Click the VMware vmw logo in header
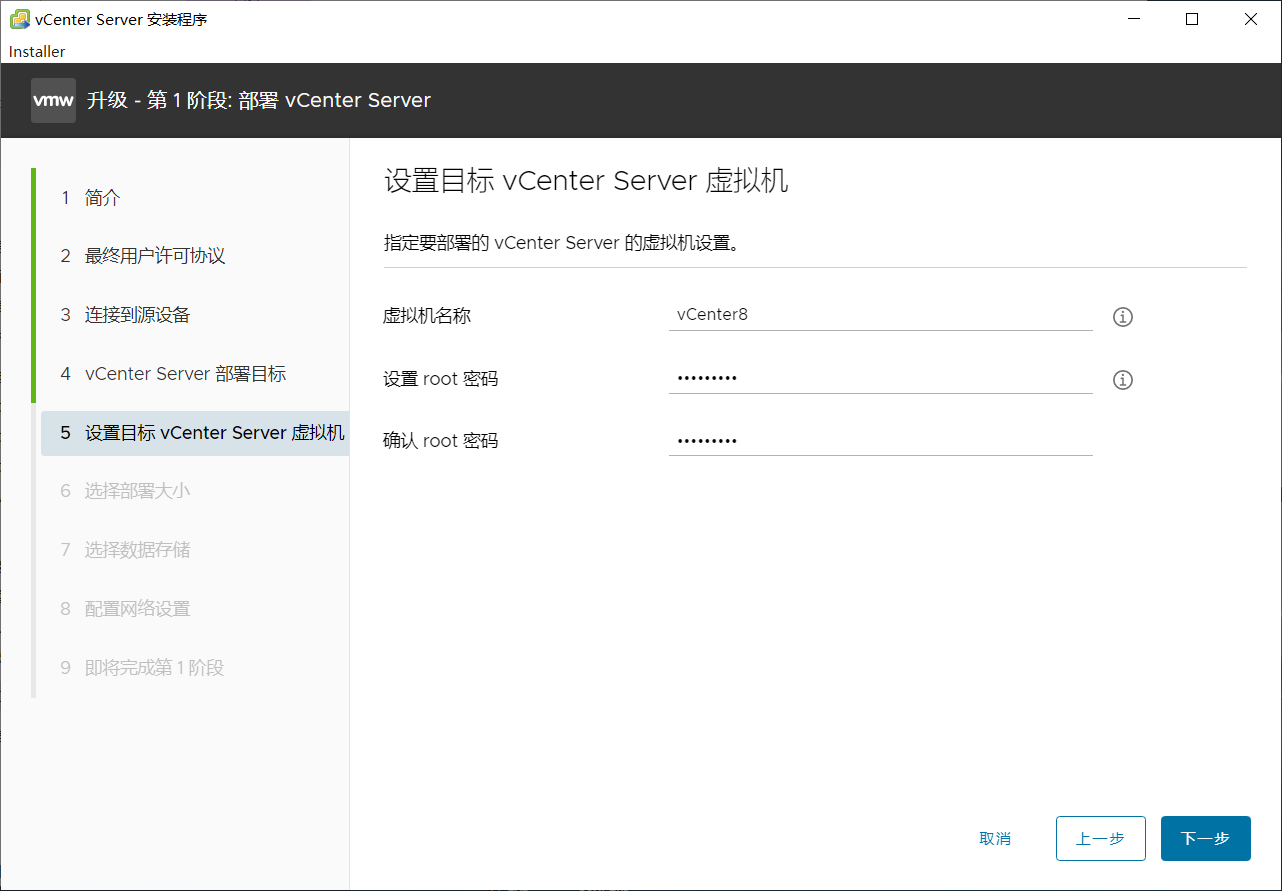This screenshot has height=891, width=1282. pyautogui.click(x=53, y=100)
